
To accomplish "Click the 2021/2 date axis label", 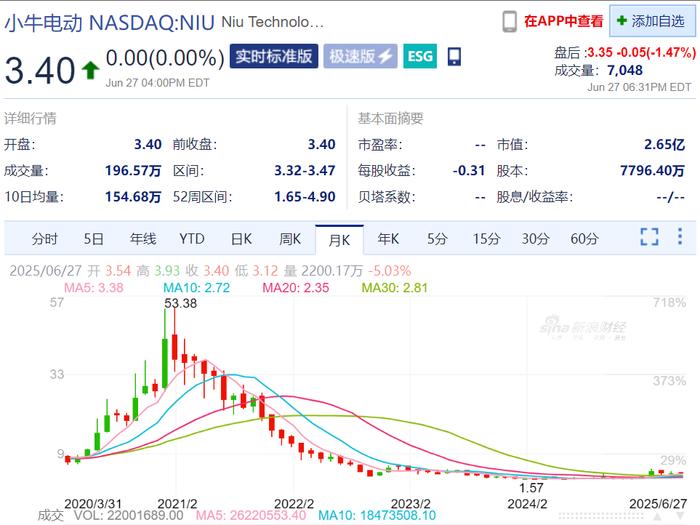I will pyautogui.click(x=177, y=504).
